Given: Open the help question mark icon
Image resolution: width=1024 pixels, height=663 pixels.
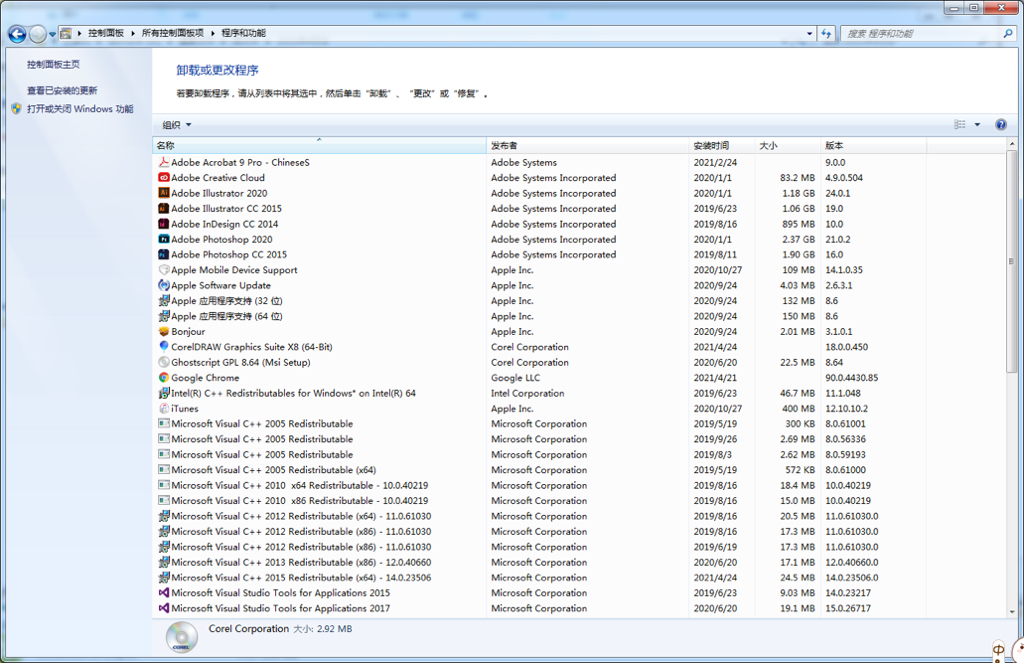Looking at the screenshot, I should 1000,125.
